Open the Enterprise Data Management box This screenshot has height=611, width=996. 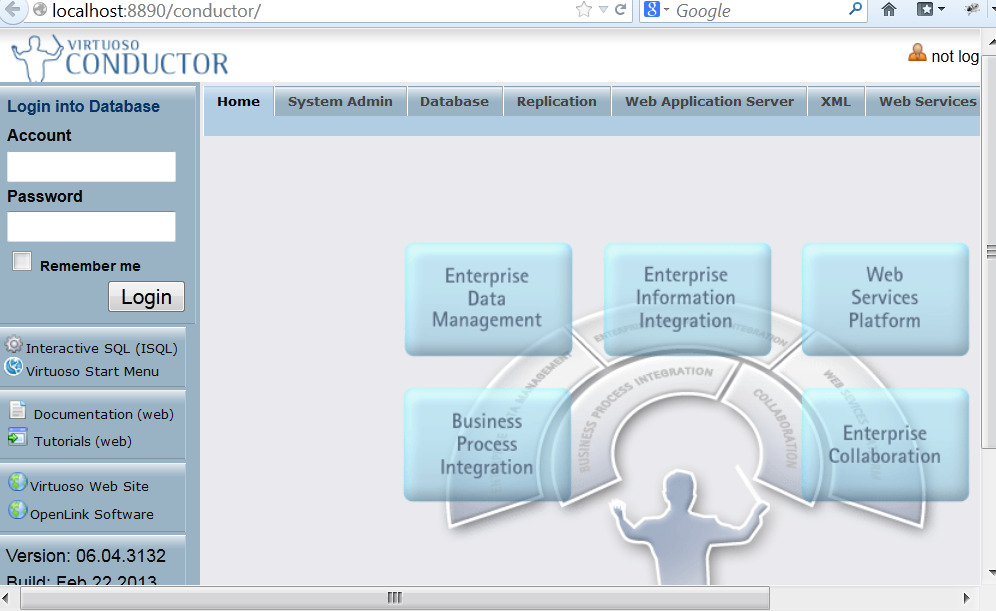(x=488, y=298)
